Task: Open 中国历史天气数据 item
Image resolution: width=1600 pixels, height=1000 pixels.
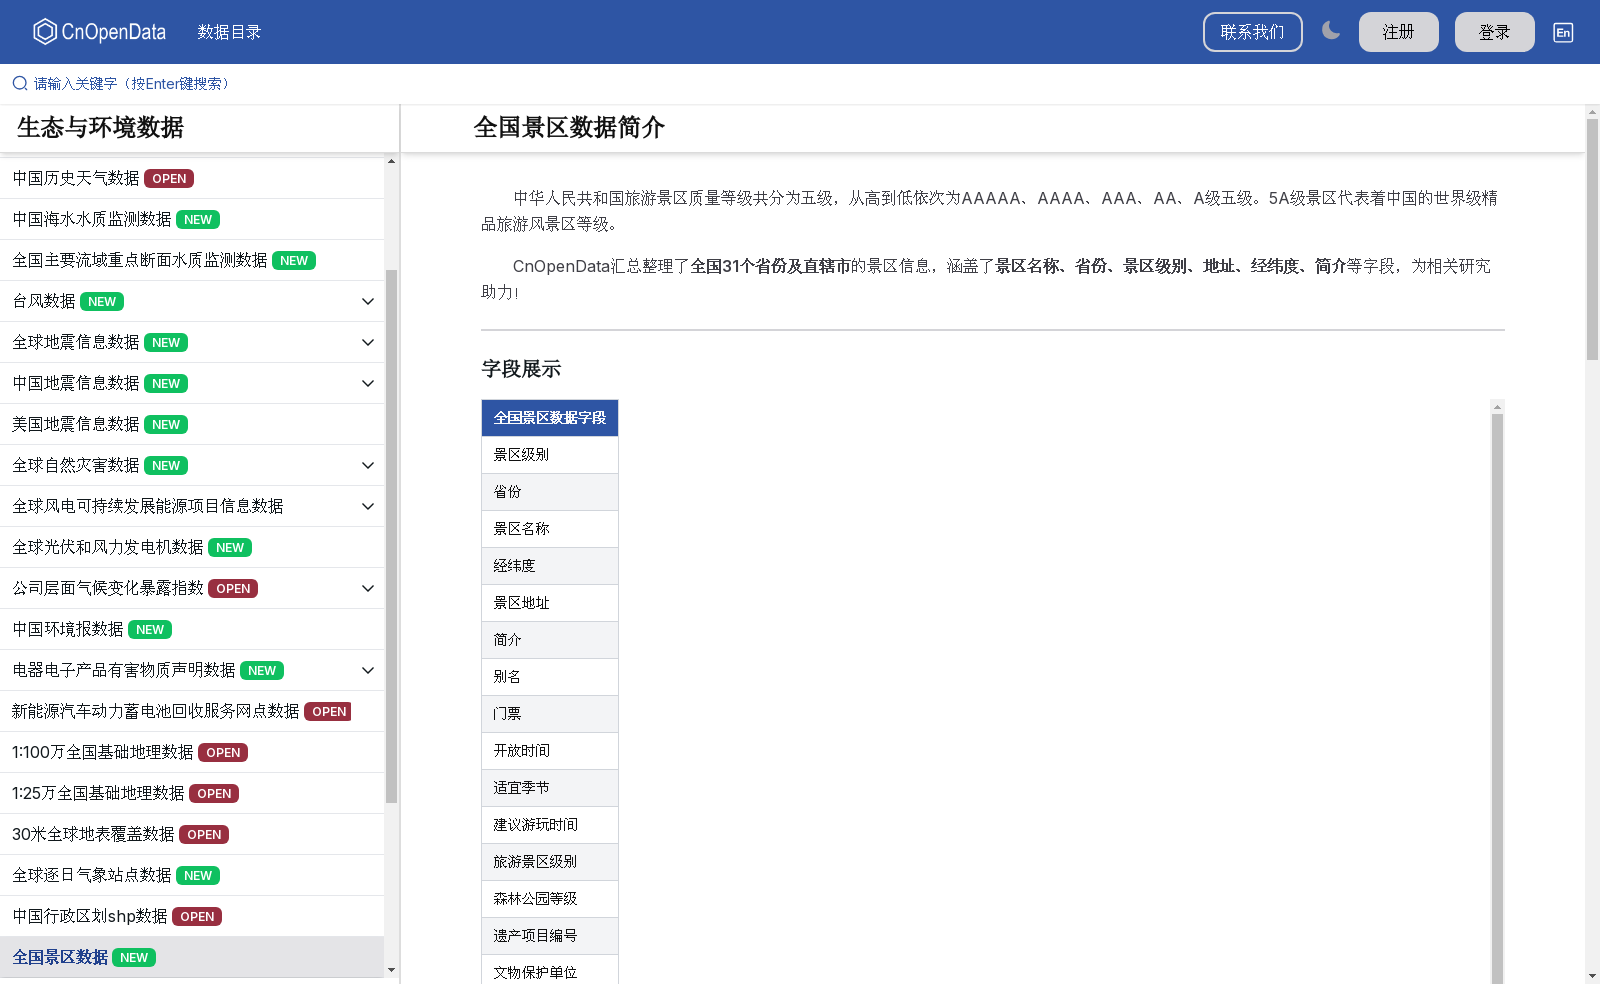Action: point(192,178)
